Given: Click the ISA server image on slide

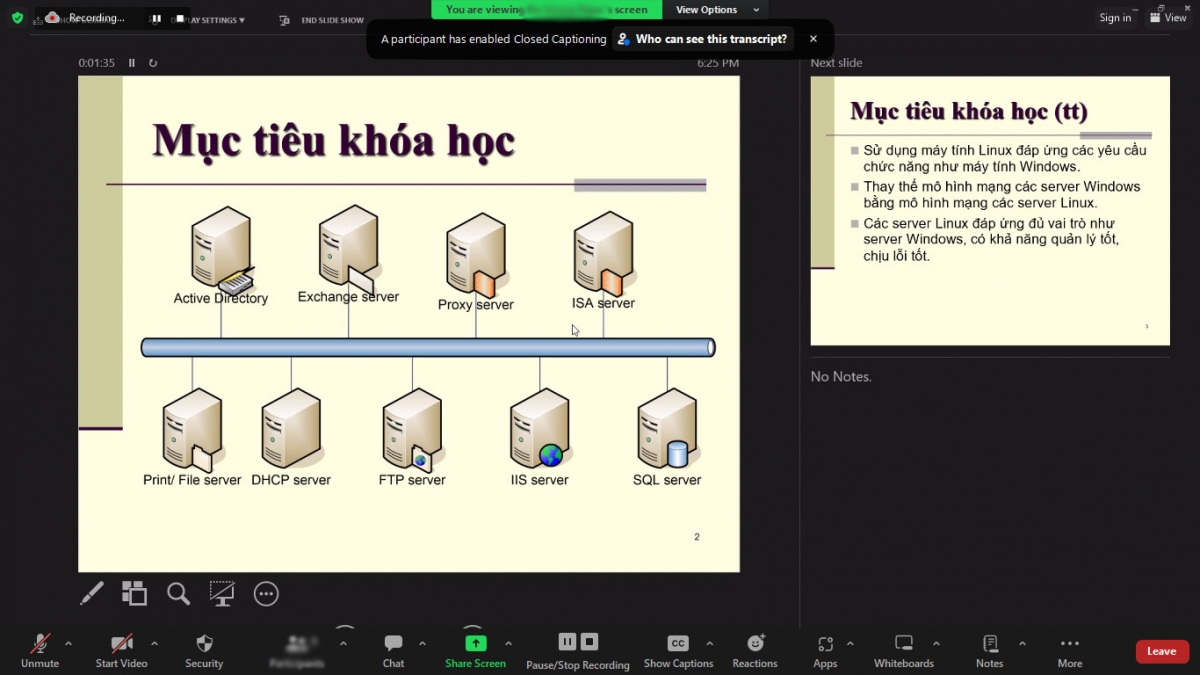Looking at the screenshot, I should tap(603, 254).
